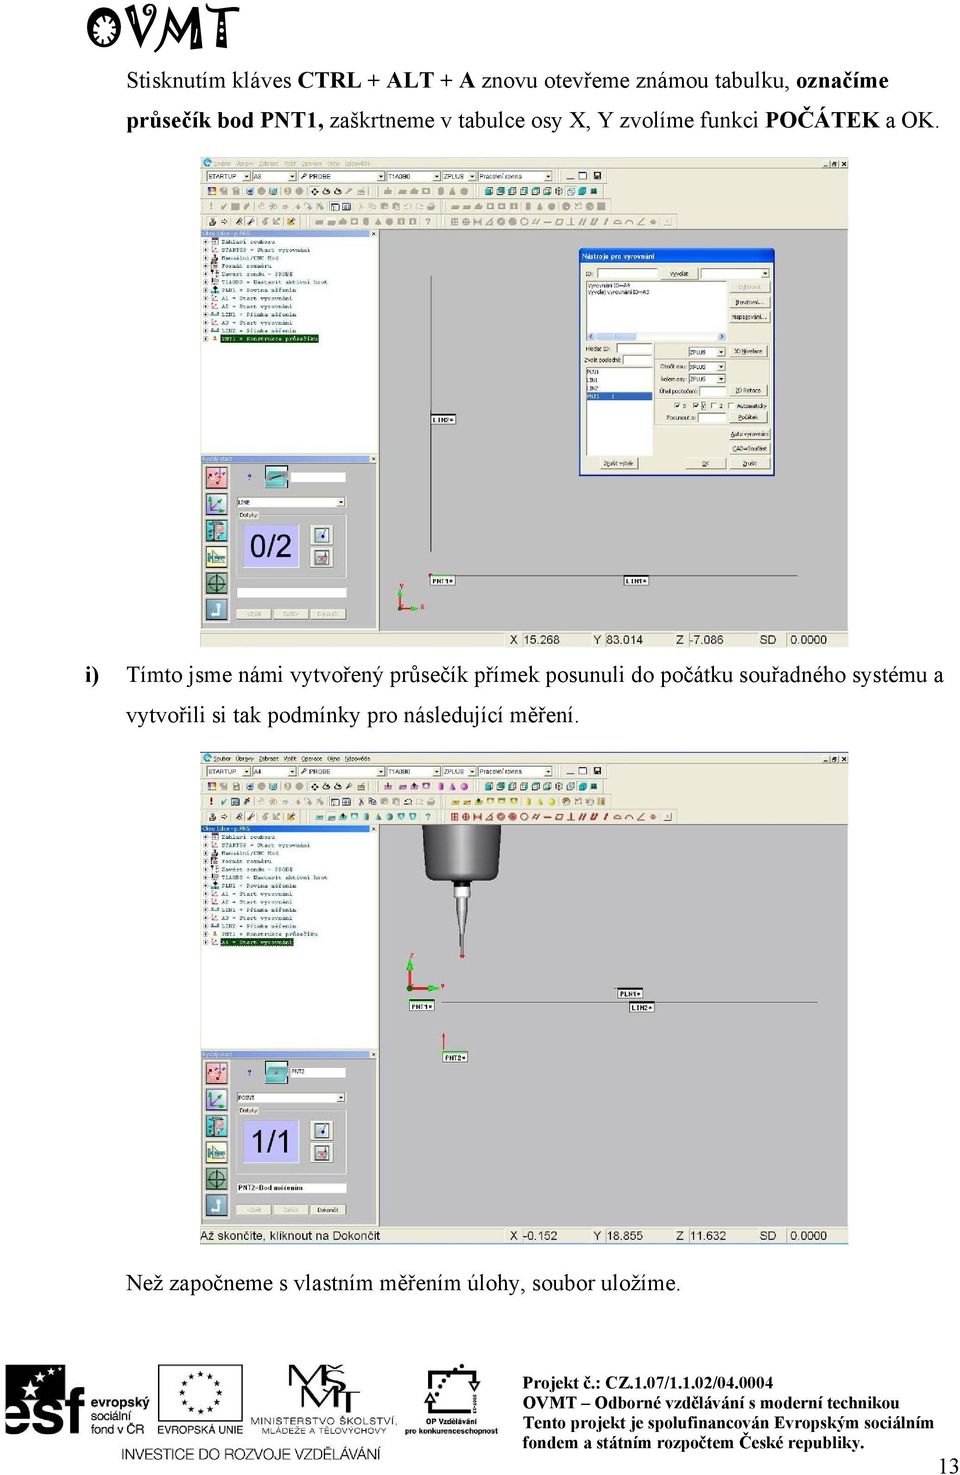The image size is (960, 1475).
Task: Click crosshair target Quick Start icon, first screenshot
Action: click(216, 583)
